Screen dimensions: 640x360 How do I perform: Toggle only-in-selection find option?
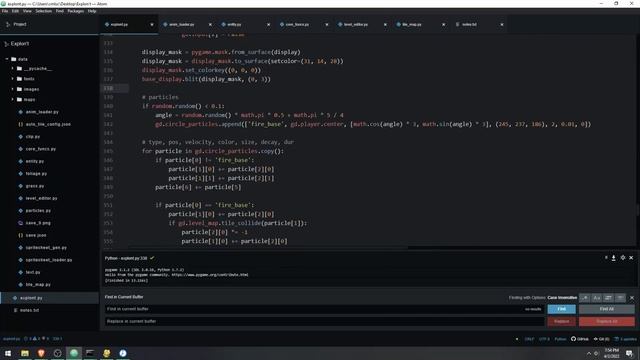(608, 298)
